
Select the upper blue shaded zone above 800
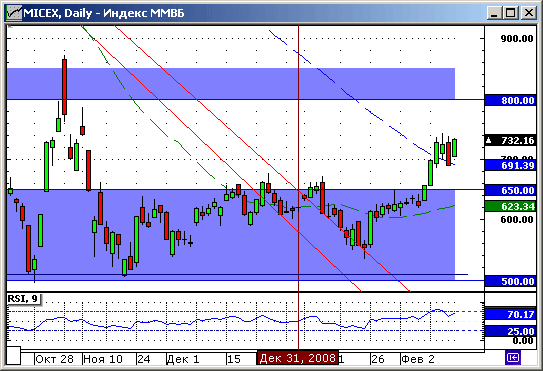click(231, 83)
